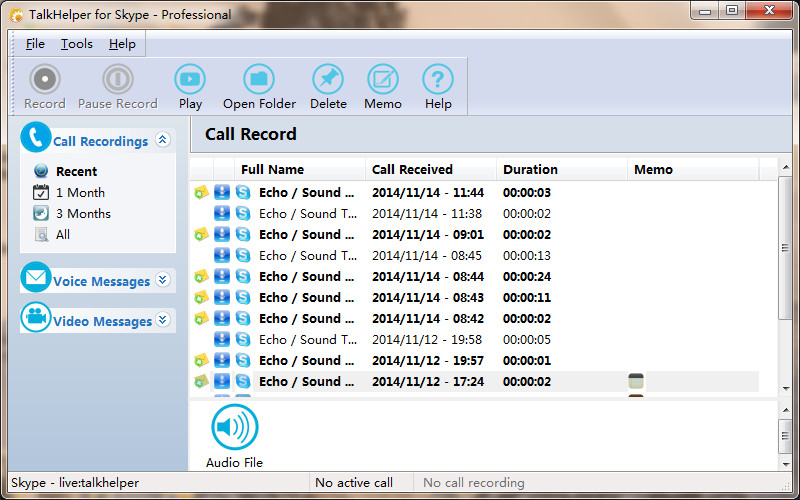Select the recording from 2014/11/14 - 11:38
Screen dimensions: 800x500
click(x=474, y=213)
